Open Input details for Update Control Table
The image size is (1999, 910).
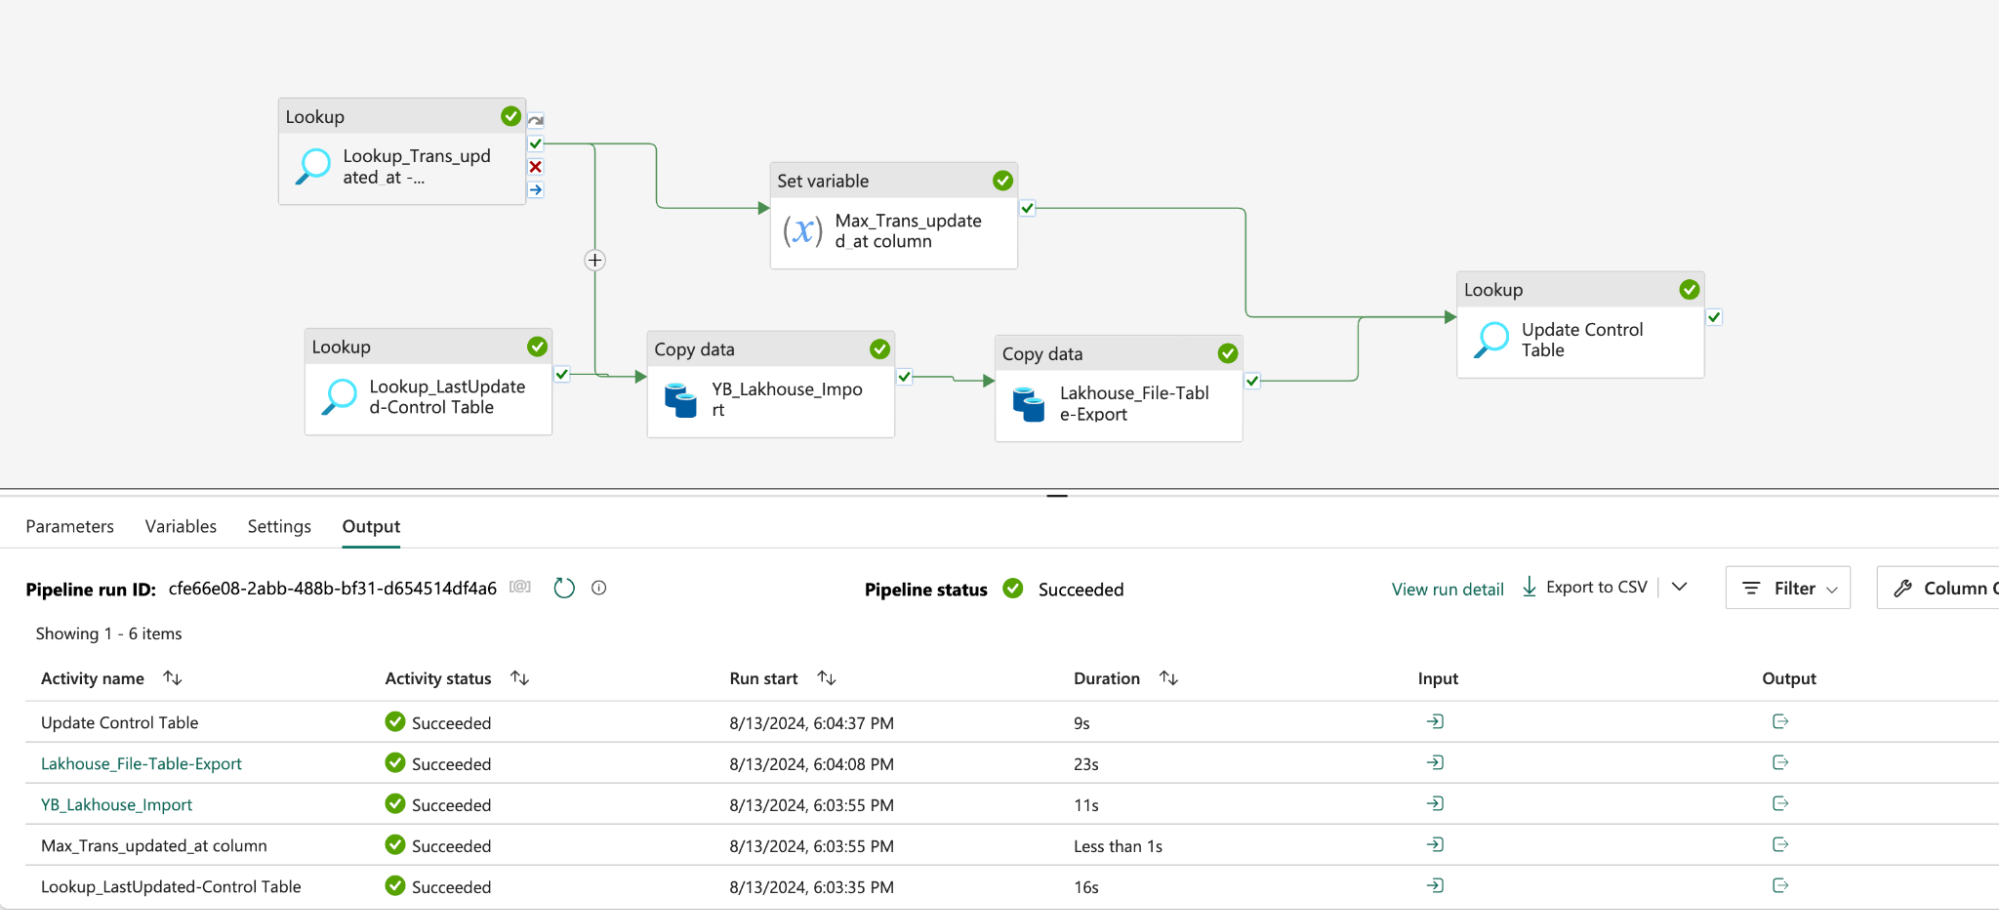coord(1435,722)
